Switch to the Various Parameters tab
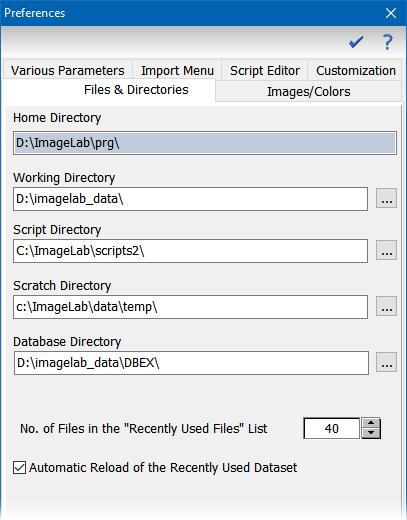Viewport: 407px width, 520px height. (67, 70)
